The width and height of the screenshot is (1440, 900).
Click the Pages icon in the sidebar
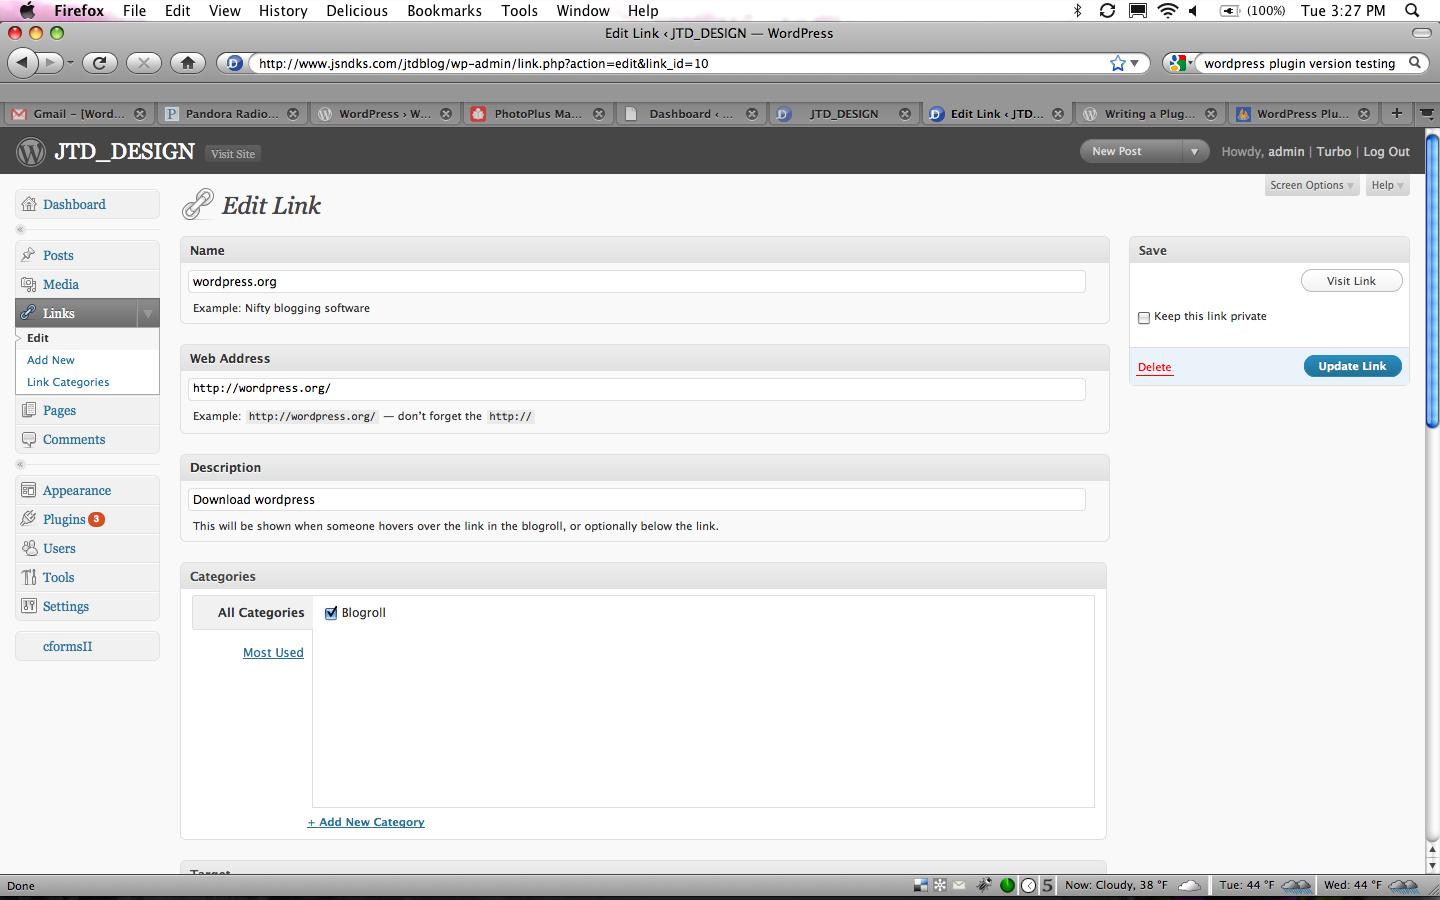tap(29, 410)
